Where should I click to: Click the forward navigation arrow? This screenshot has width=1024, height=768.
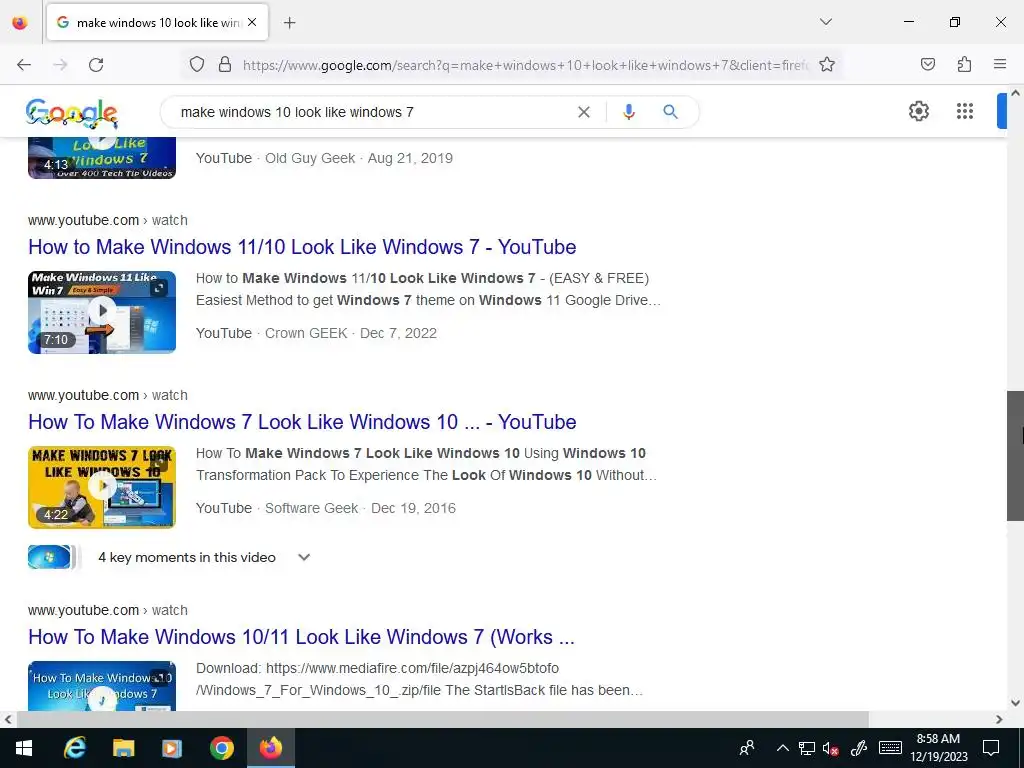click(x=60, y=65)
